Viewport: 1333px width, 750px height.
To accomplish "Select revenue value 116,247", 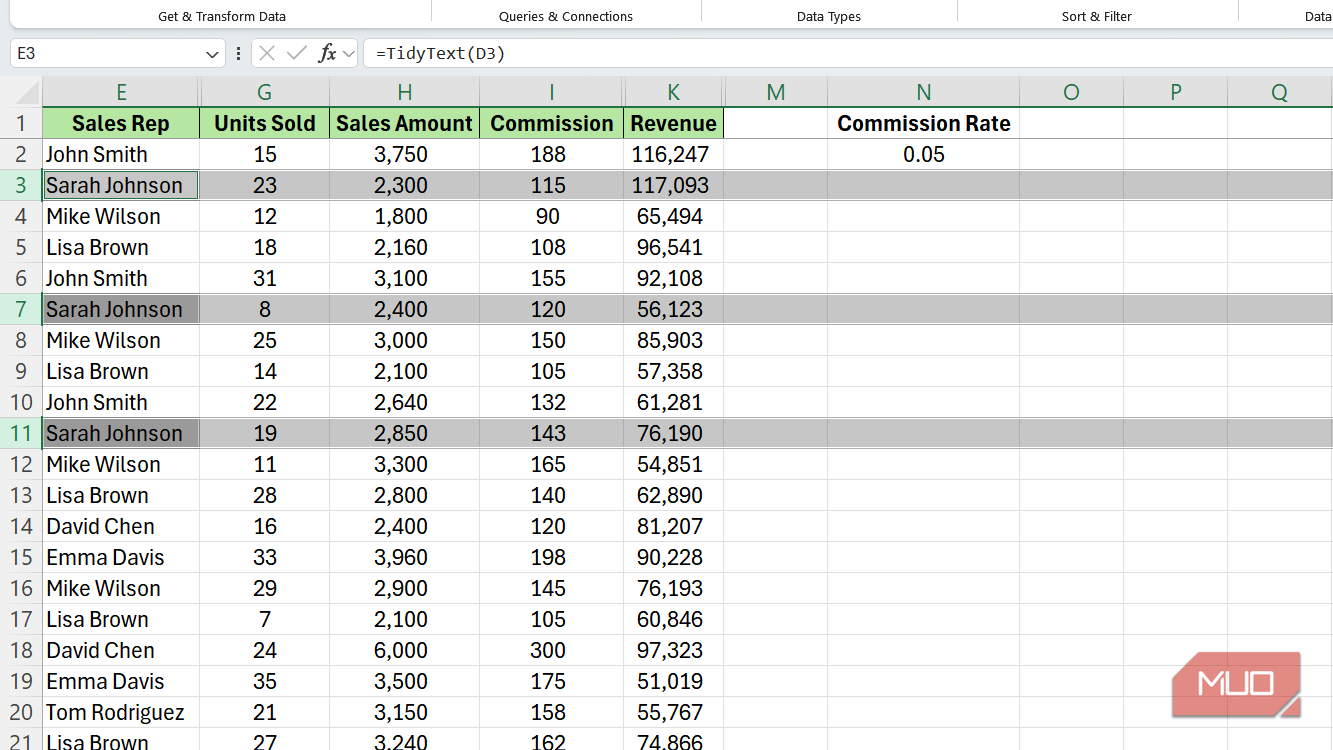I will pos(673,154).
